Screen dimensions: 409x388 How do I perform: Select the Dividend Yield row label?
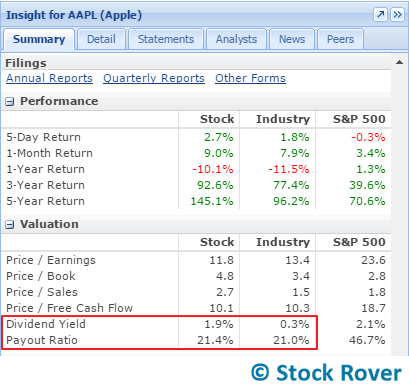click(x=46, y=324)
